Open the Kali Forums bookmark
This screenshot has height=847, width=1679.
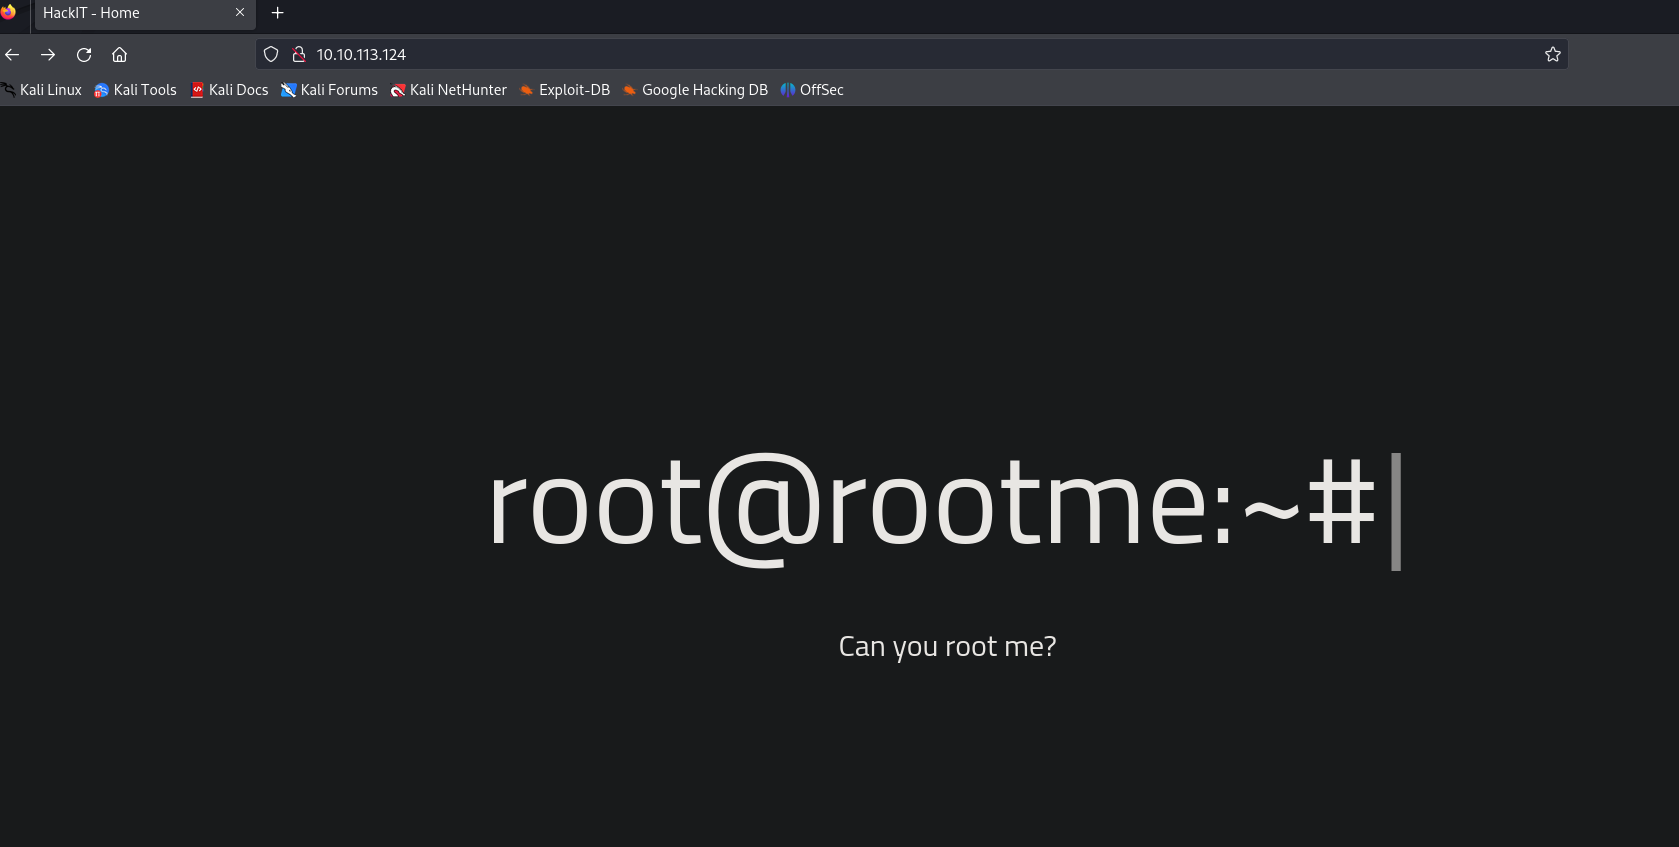click(330, 90)
